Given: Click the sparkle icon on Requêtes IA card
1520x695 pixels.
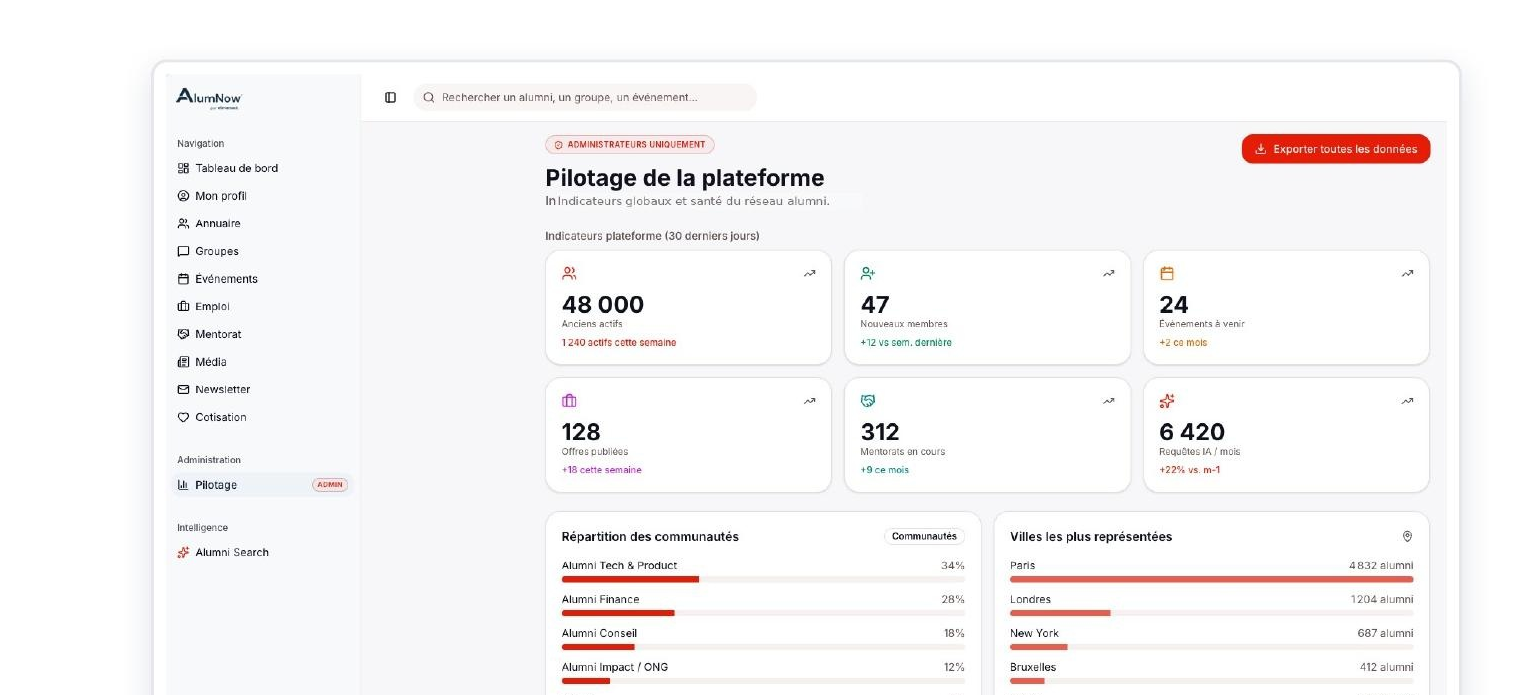Looking at the screenshot, I should 1166,401.
